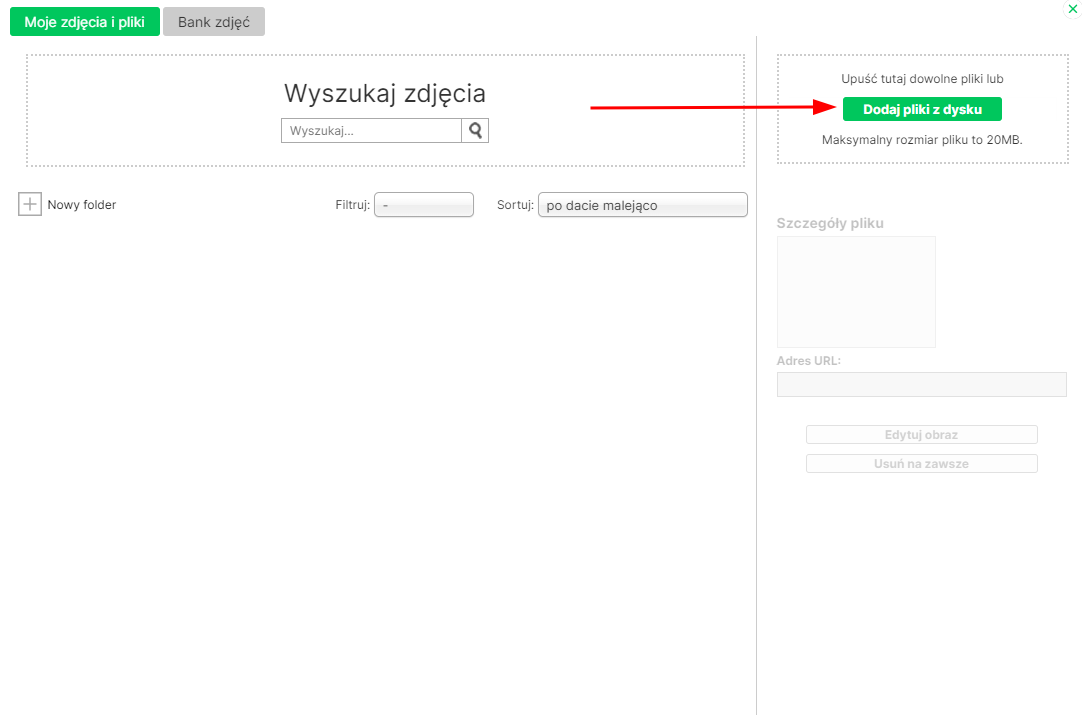This screenshot has width=1082, height=715.
Task: Click the Adres URL text field
Action: tap(921, 385)
